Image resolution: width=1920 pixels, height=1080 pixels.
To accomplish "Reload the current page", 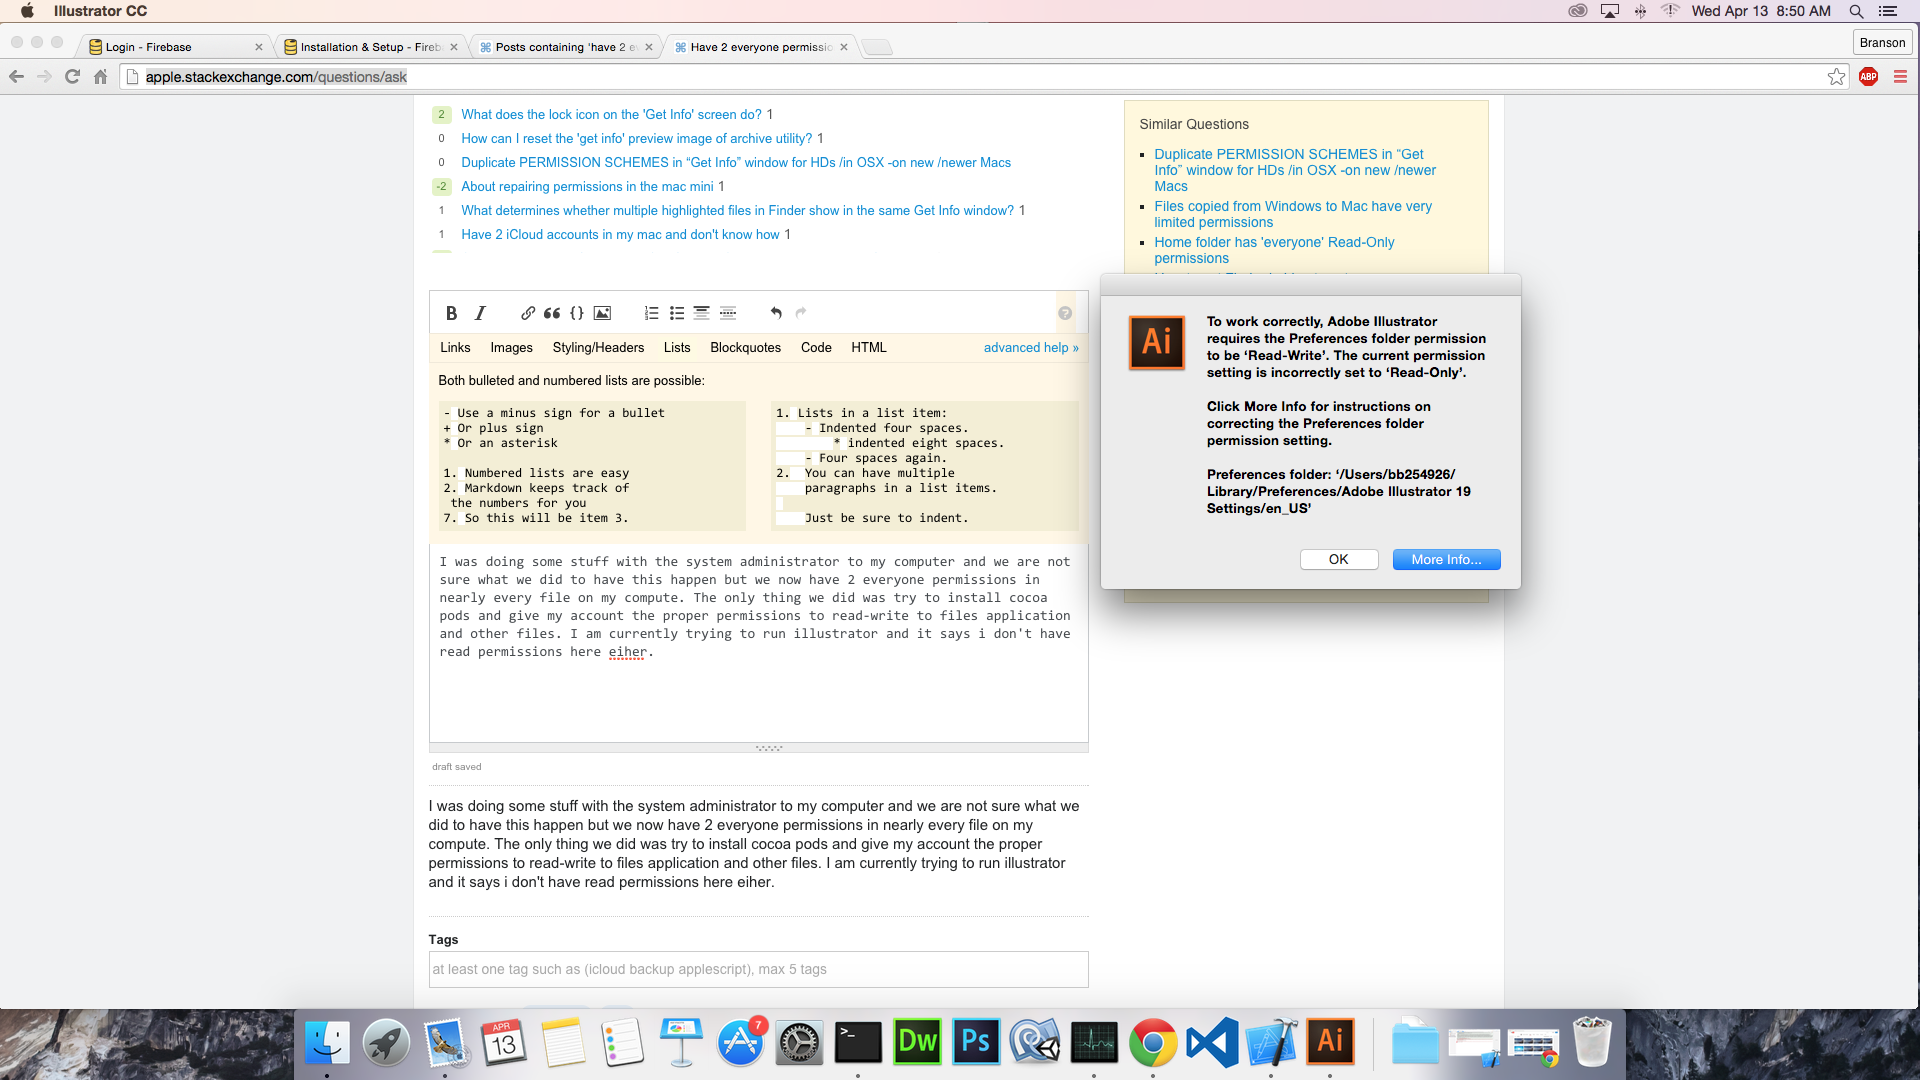I will point(72,76).
